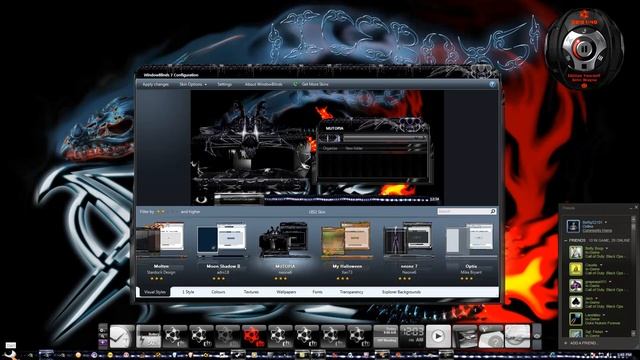Click the arrow handle at dock's right end
This screenshot has width=640, height=360.
[537, 336]
